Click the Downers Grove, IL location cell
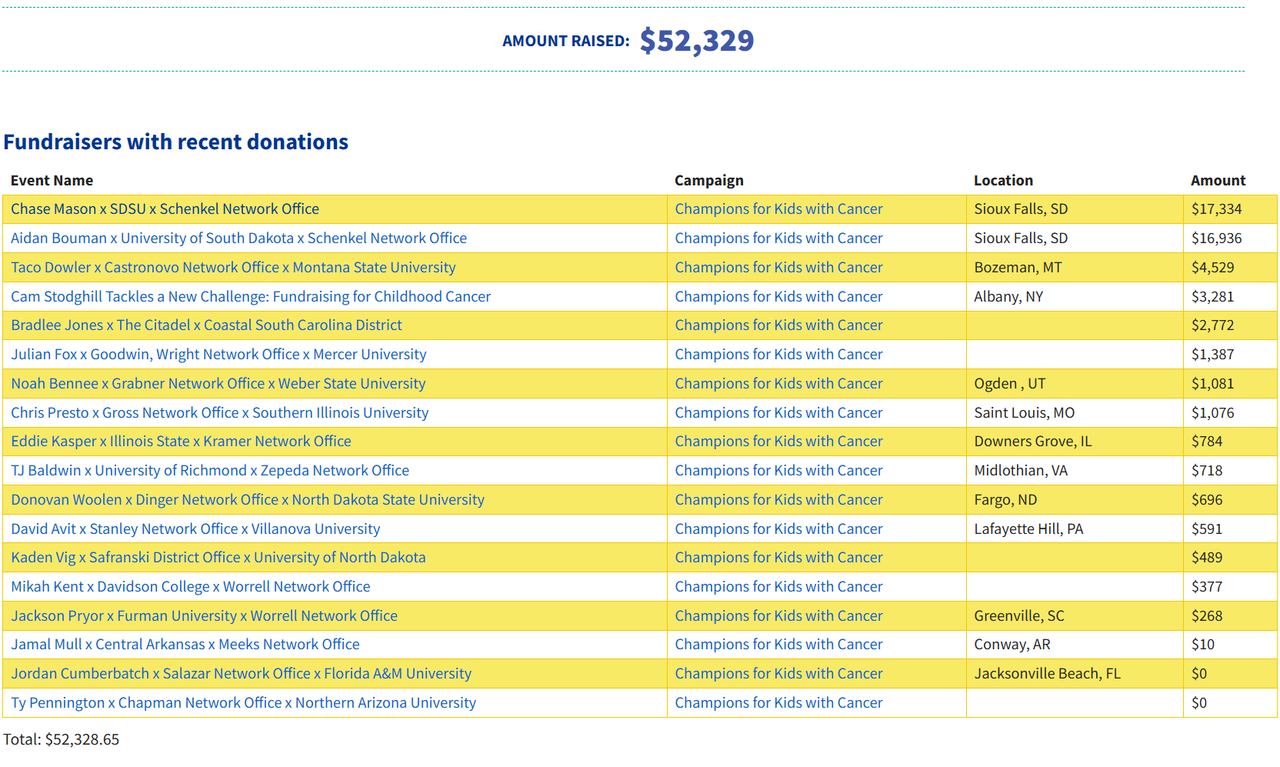This screenshot has height=767, width=1280. tap(1075, 441)
